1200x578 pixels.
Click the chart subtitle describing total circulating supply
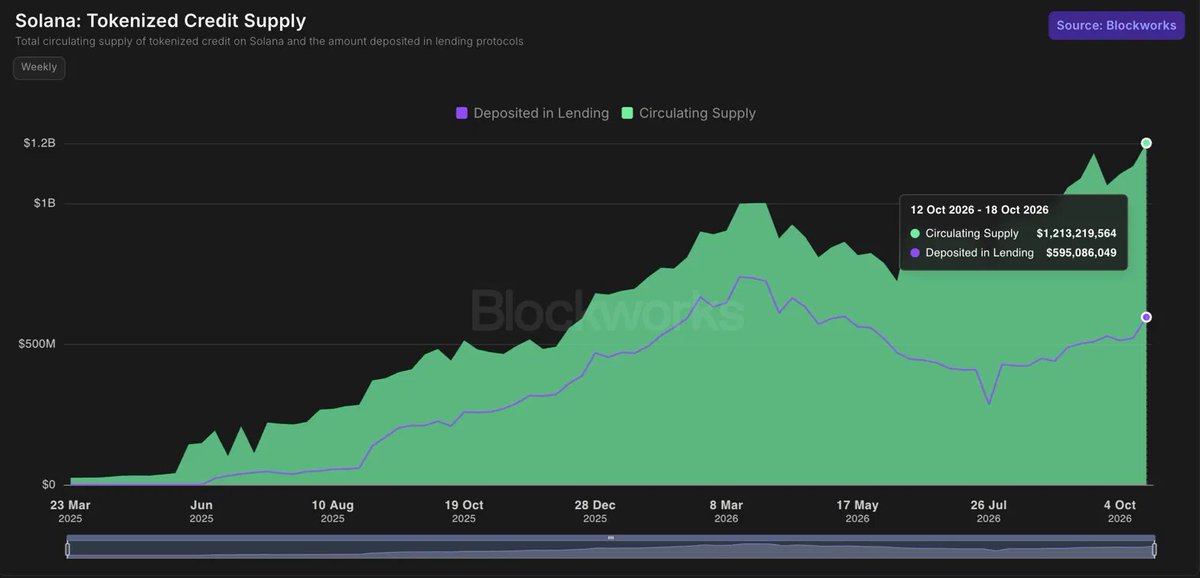coord(269,42)
